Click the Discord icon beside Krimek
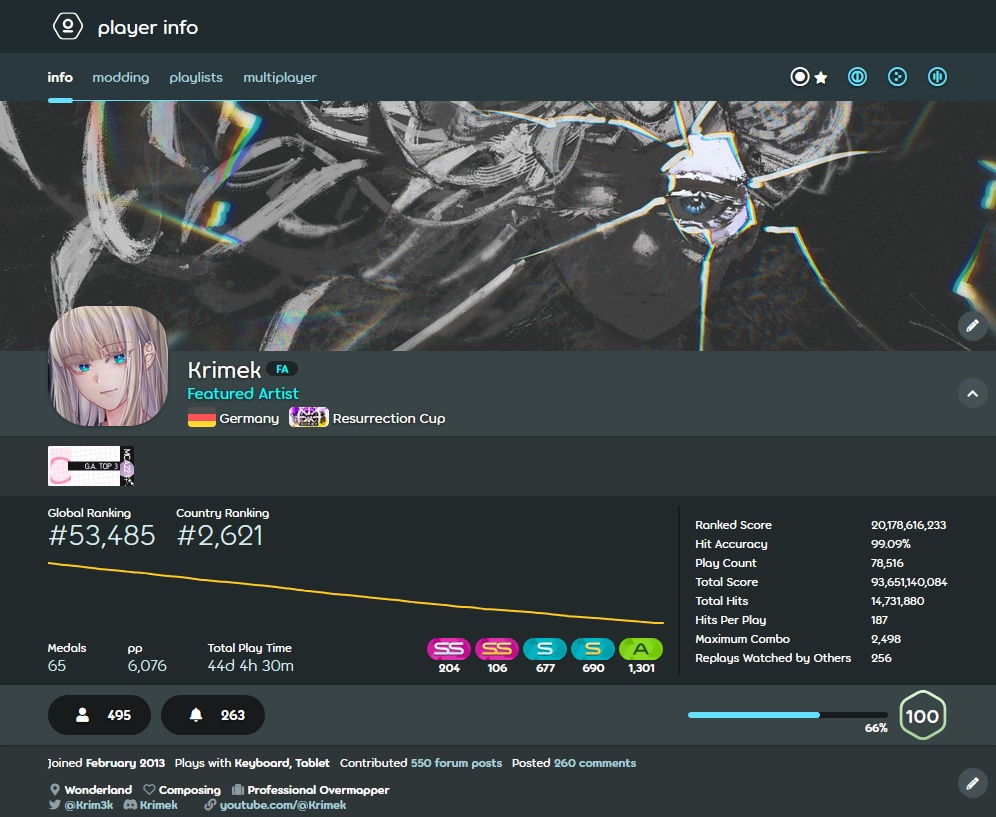Screen dimensions: 996x817 pos(130,804)
